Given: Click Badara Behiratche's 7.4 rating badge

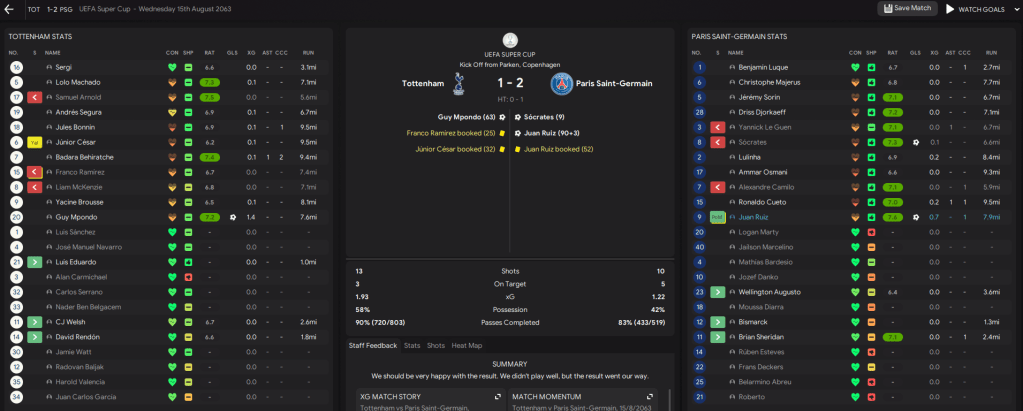Looking at the screenshot, I should coord(210,157).
